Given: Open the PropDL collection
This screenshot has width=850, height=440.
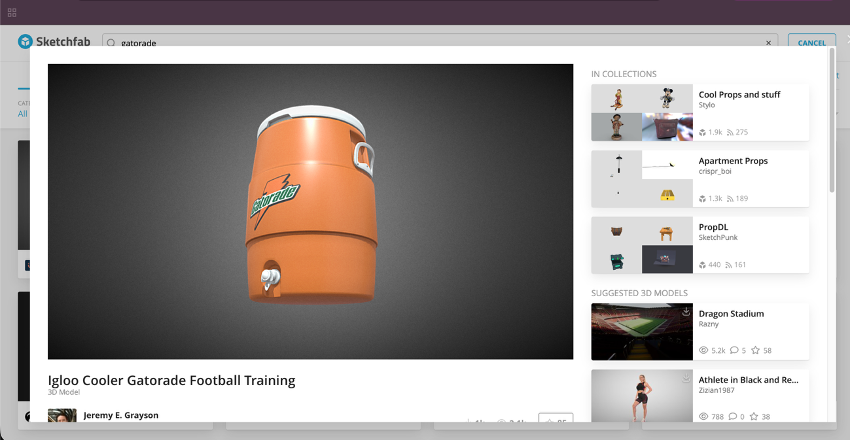Looking at the screenshot, I should (713, 227).
